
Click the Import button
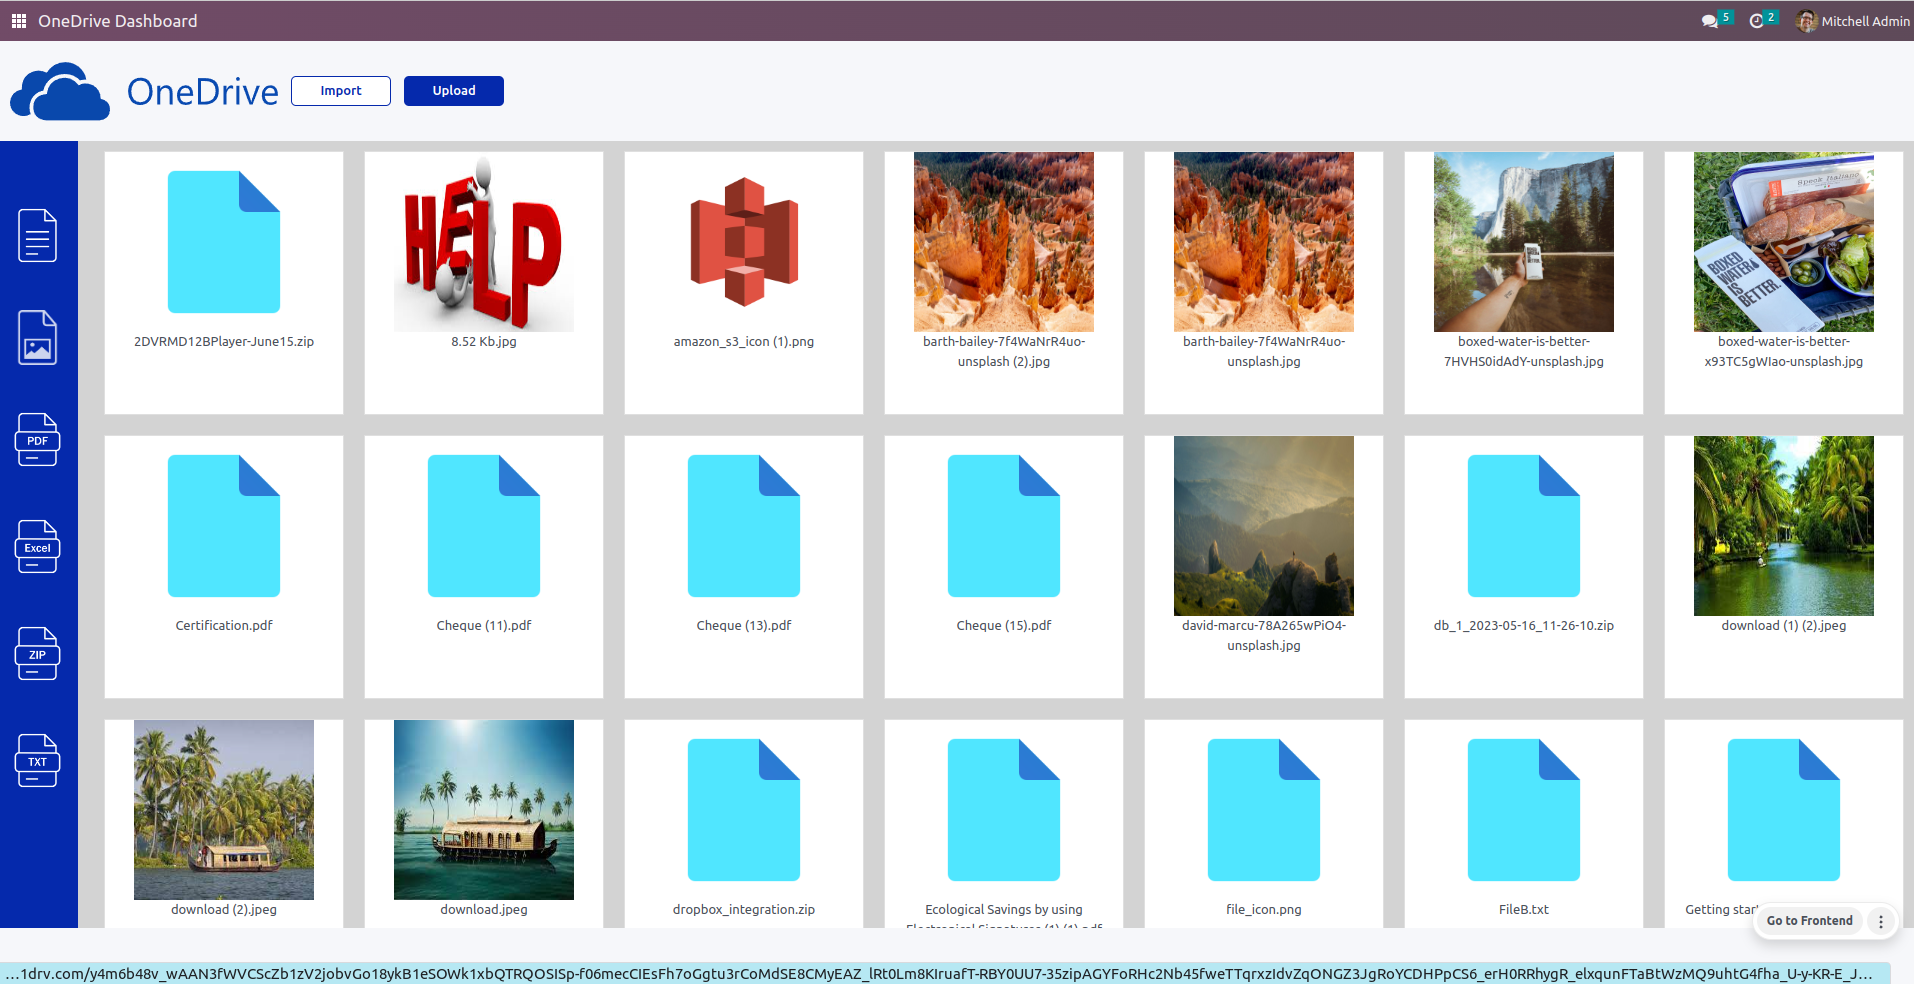pos(341,91)
